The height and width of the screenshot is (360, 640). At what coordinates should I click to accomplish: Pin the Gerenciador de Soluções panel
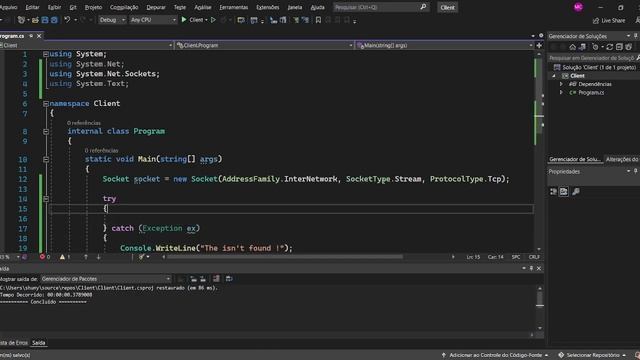635,36
